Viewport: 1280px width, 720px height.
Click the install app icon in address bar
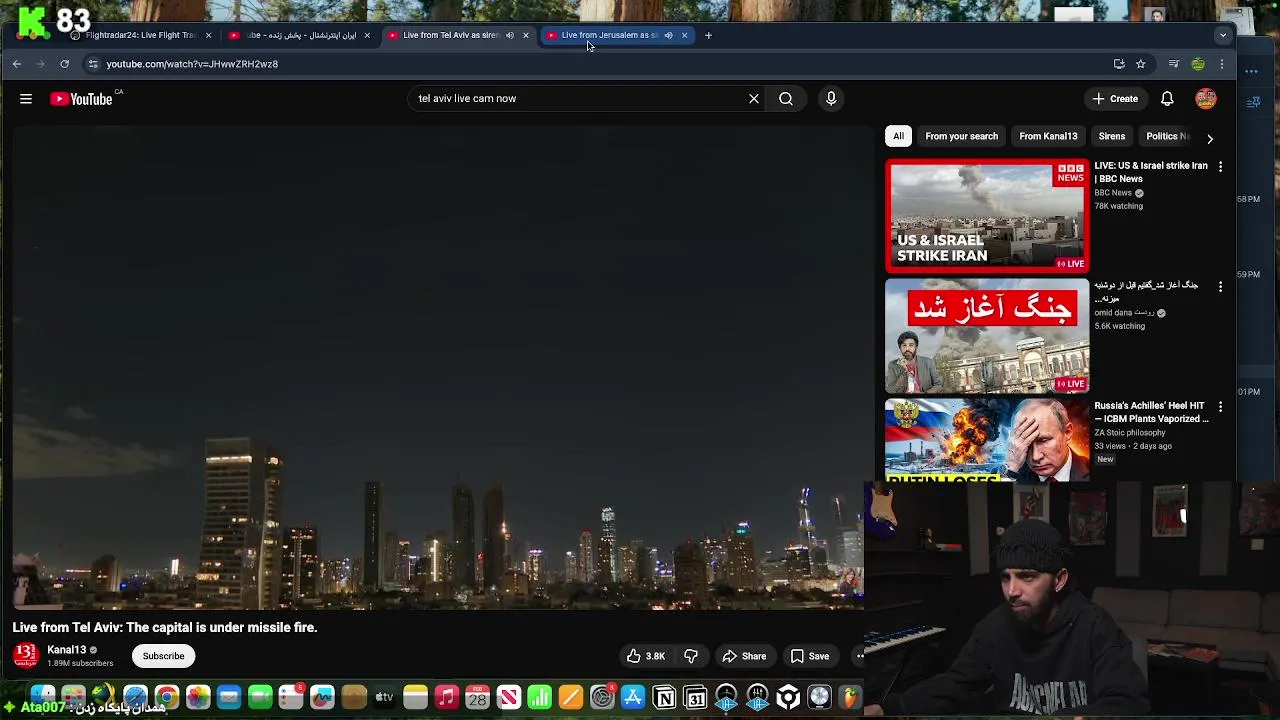coord(1119,64)
